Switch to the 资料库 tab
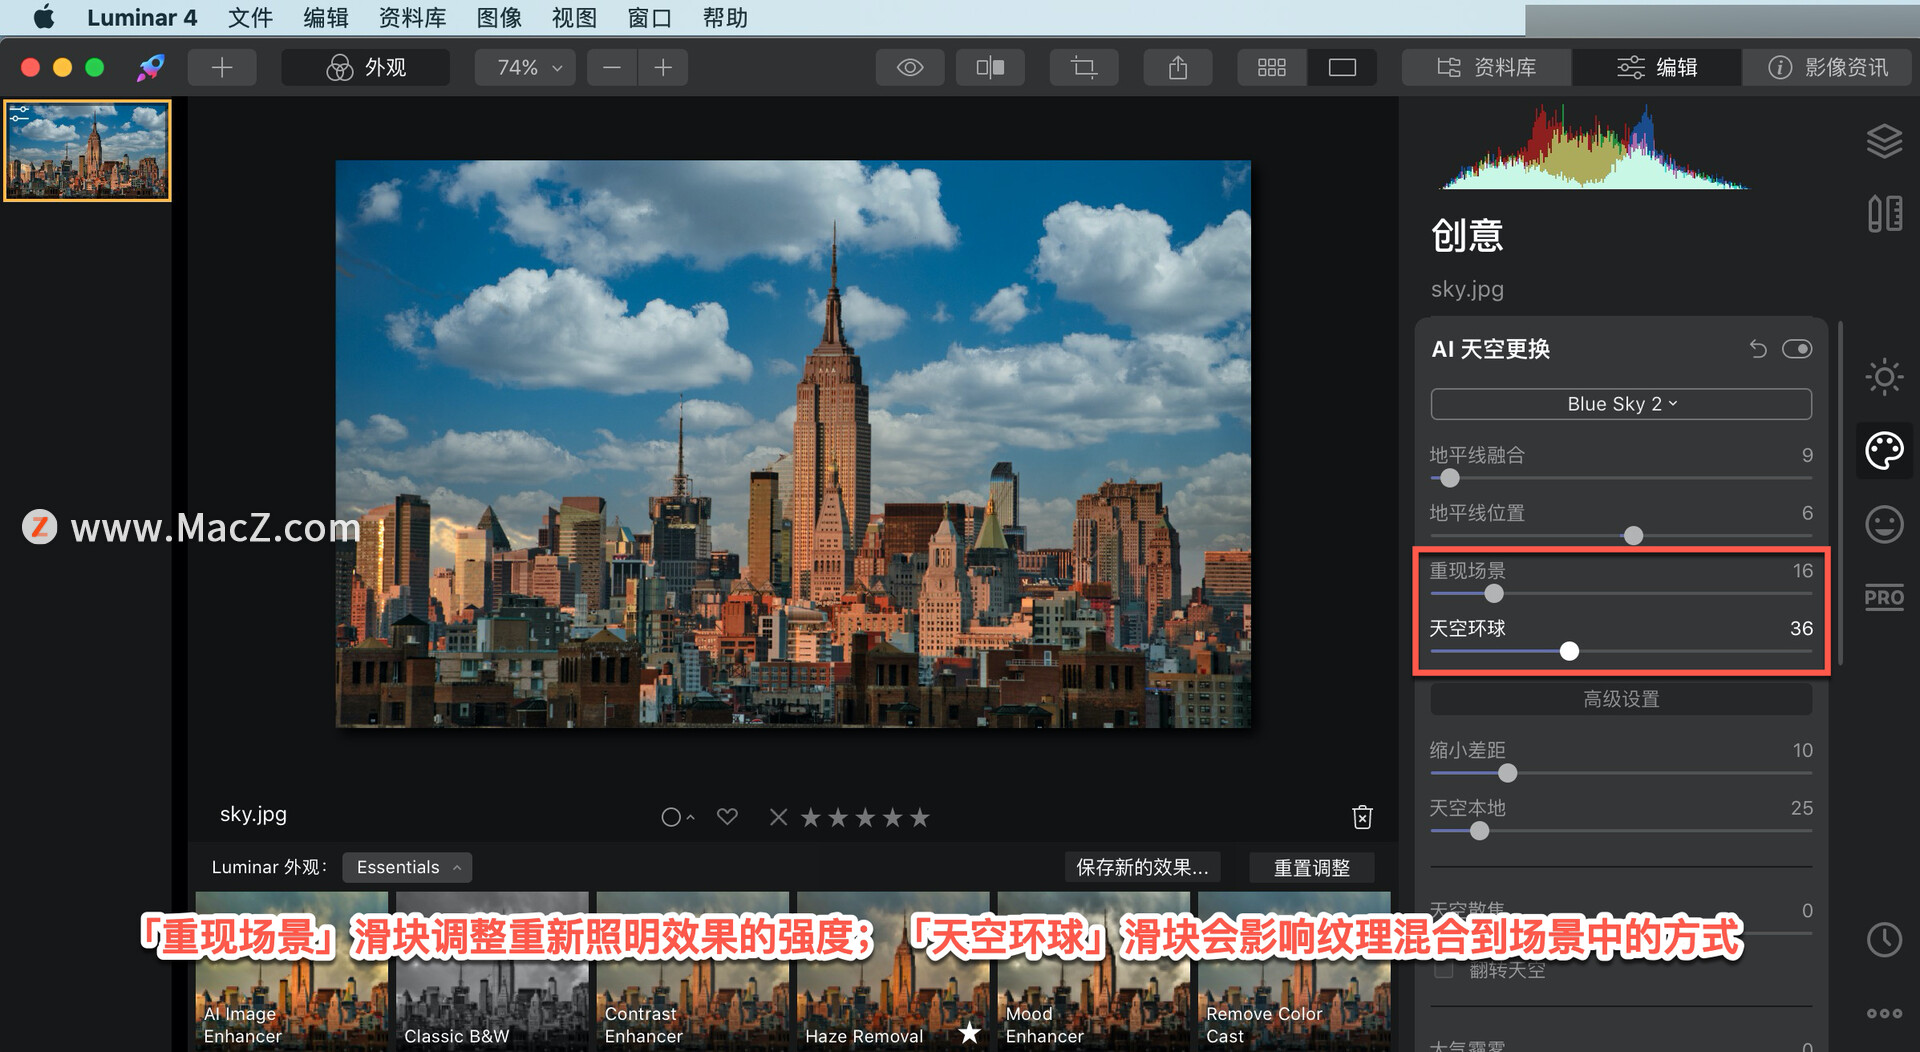 1486,67
